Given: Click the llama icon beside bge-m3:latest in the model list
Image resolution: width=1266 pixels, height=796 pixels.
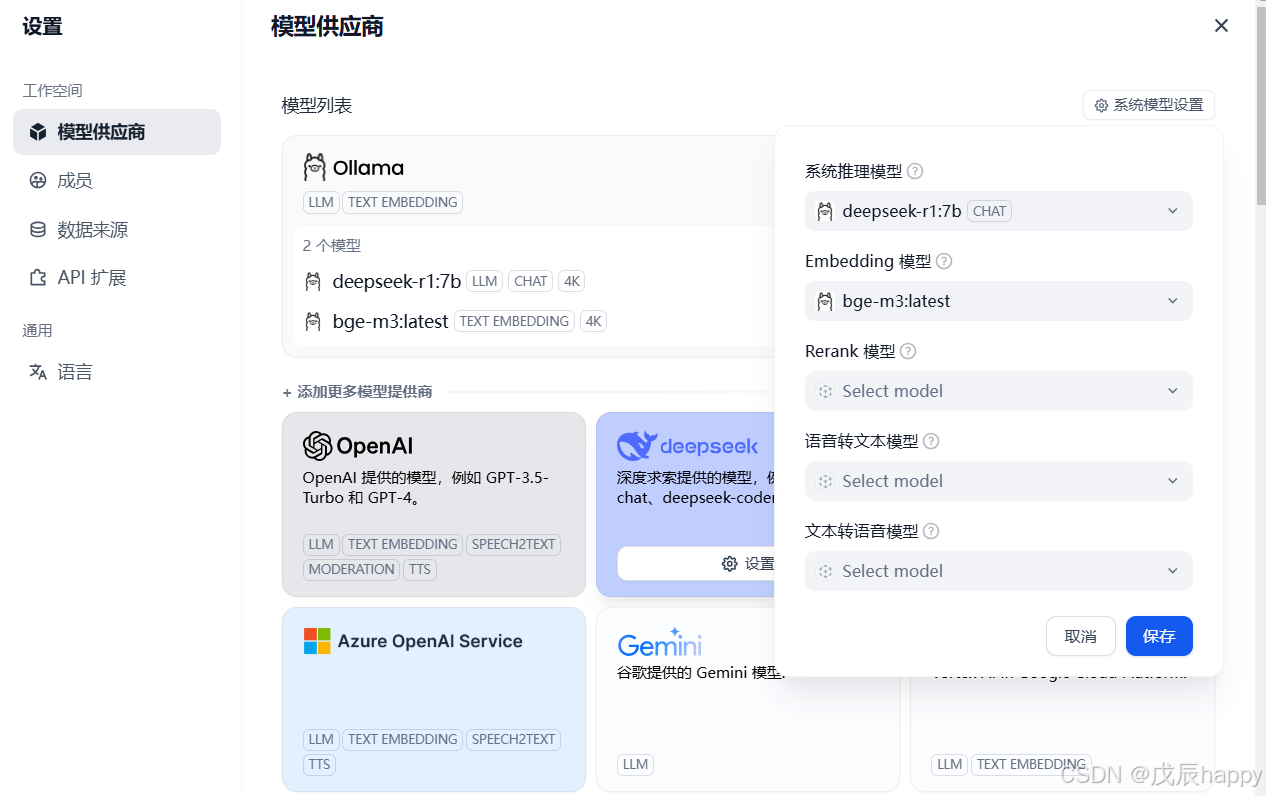Looking at the screenshot, I should tap(313, 322).
